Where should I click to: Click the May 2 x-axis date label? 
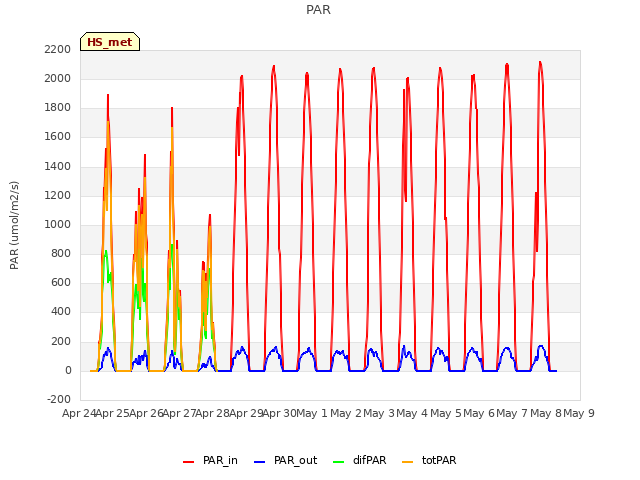point(346,413)
